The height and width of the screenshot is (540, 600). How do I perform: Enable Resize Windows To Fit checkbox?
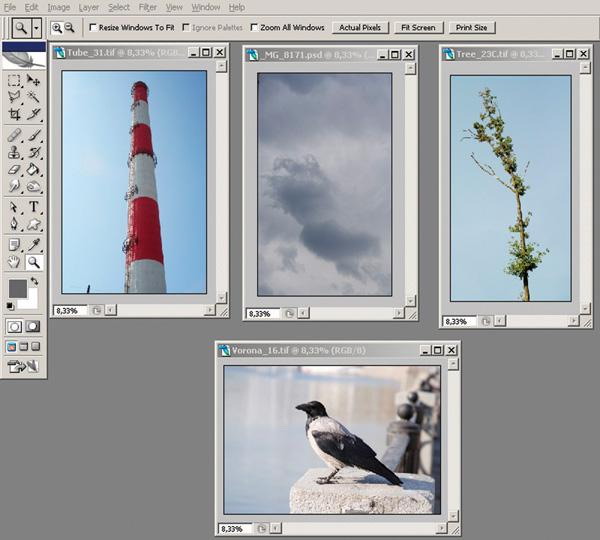[93, 28]
